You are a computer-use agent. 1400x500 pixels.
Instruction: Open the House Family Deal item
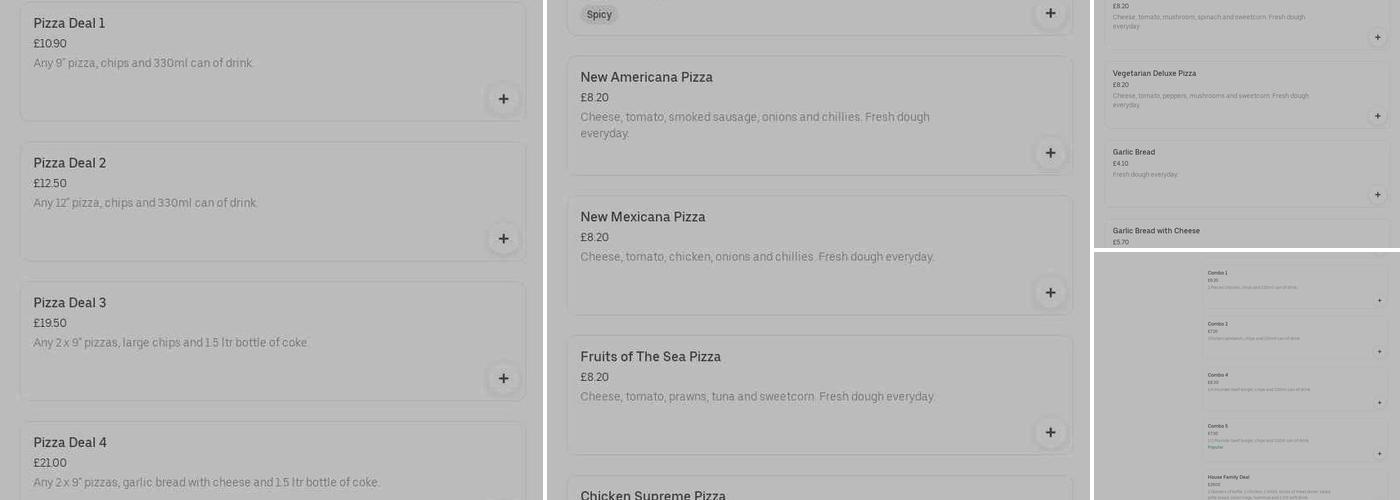1228,477
